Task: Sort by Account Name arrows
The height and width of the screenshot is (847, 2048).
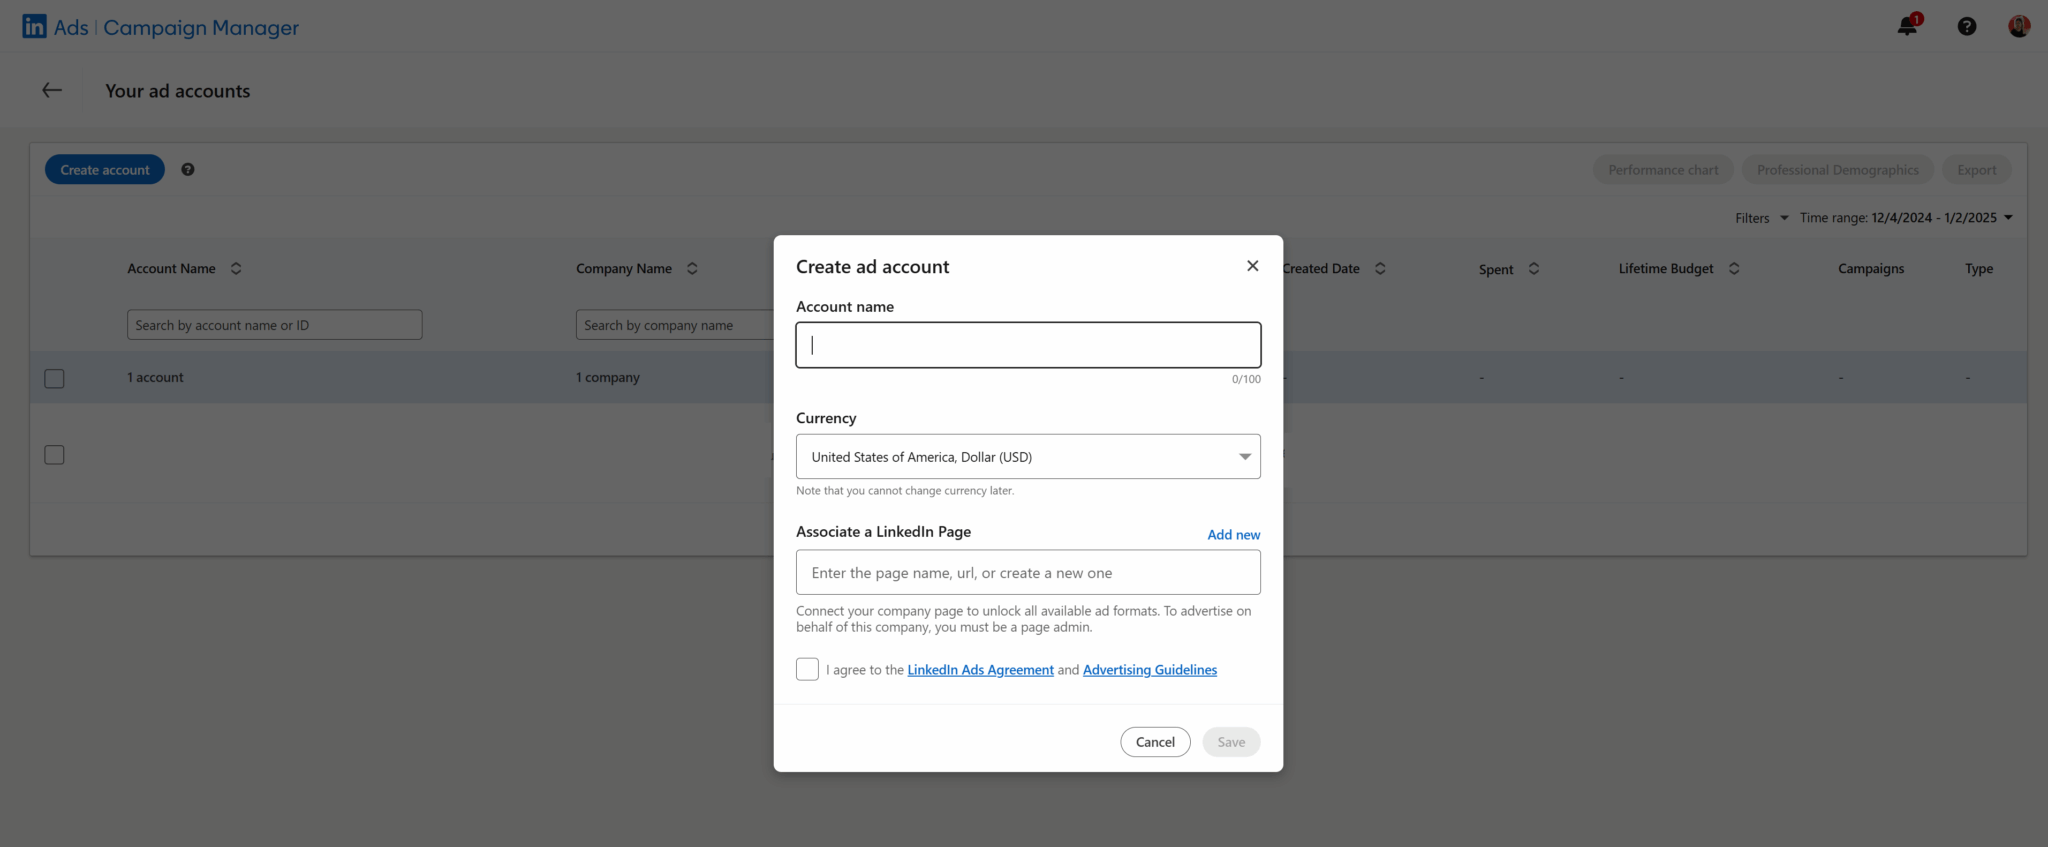Action: pyautogui.click(x=236, y=268)
